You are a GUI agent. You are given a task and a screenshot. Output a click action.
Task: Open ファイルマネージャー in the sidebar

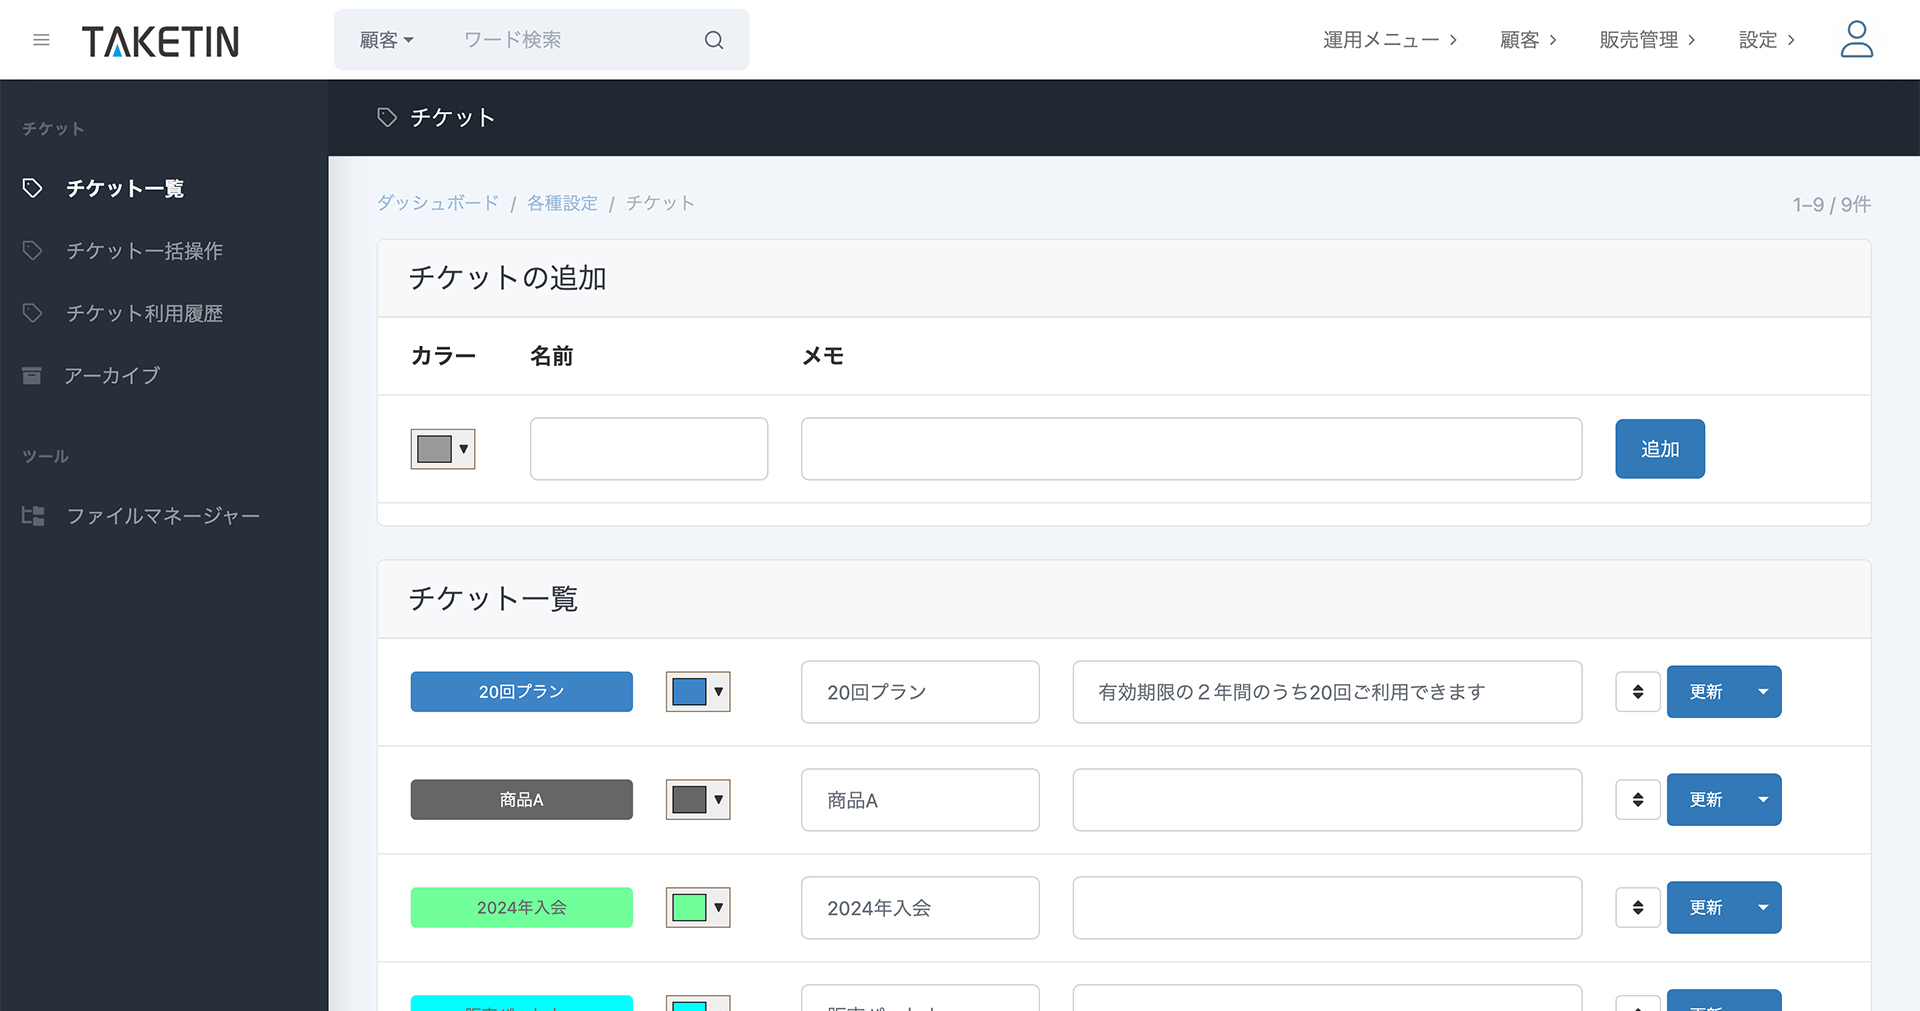[164, 516]
